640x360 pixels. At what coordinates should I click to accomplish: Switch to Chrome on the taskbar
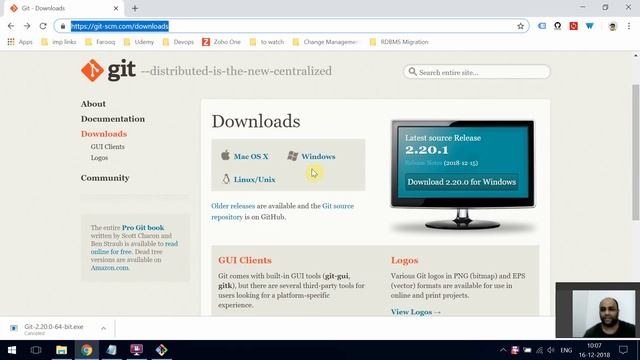click(x=86, y=350)
